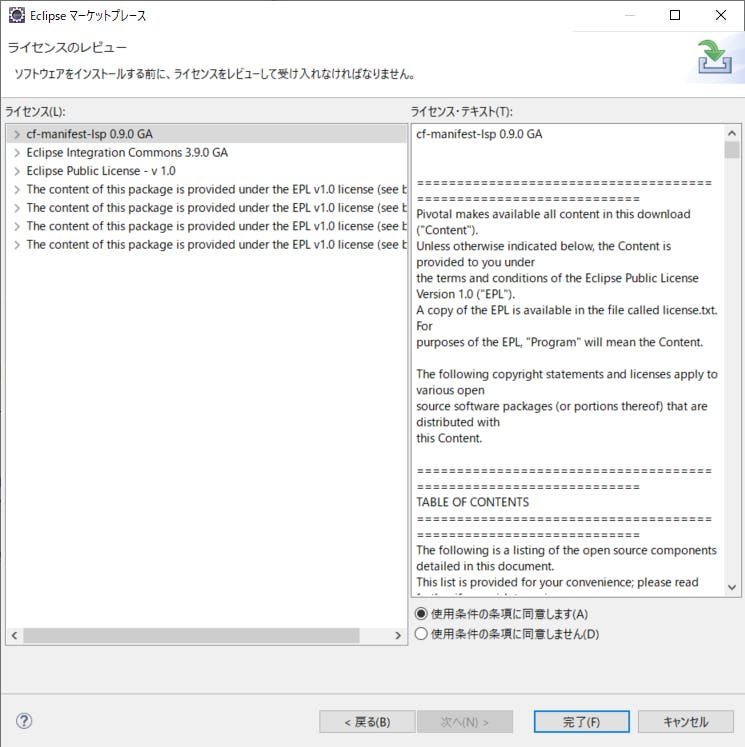Expand the second EPL v1.0 package entry
Screen dimensions: 745x747
pos(17,208)
